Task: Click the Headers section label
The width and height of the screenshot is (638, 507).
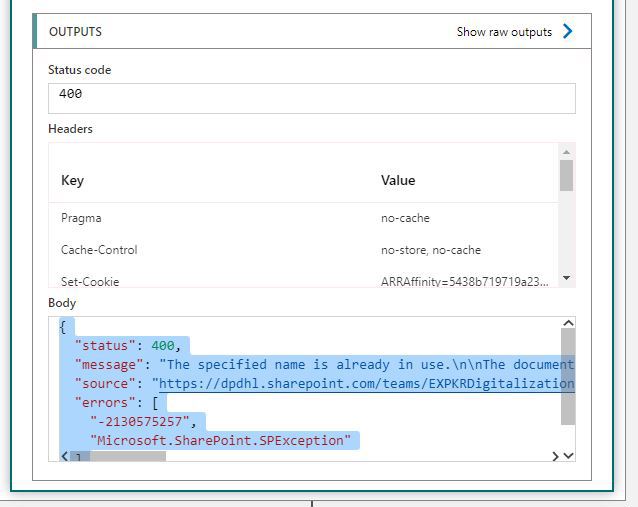Action: [70, 129]
